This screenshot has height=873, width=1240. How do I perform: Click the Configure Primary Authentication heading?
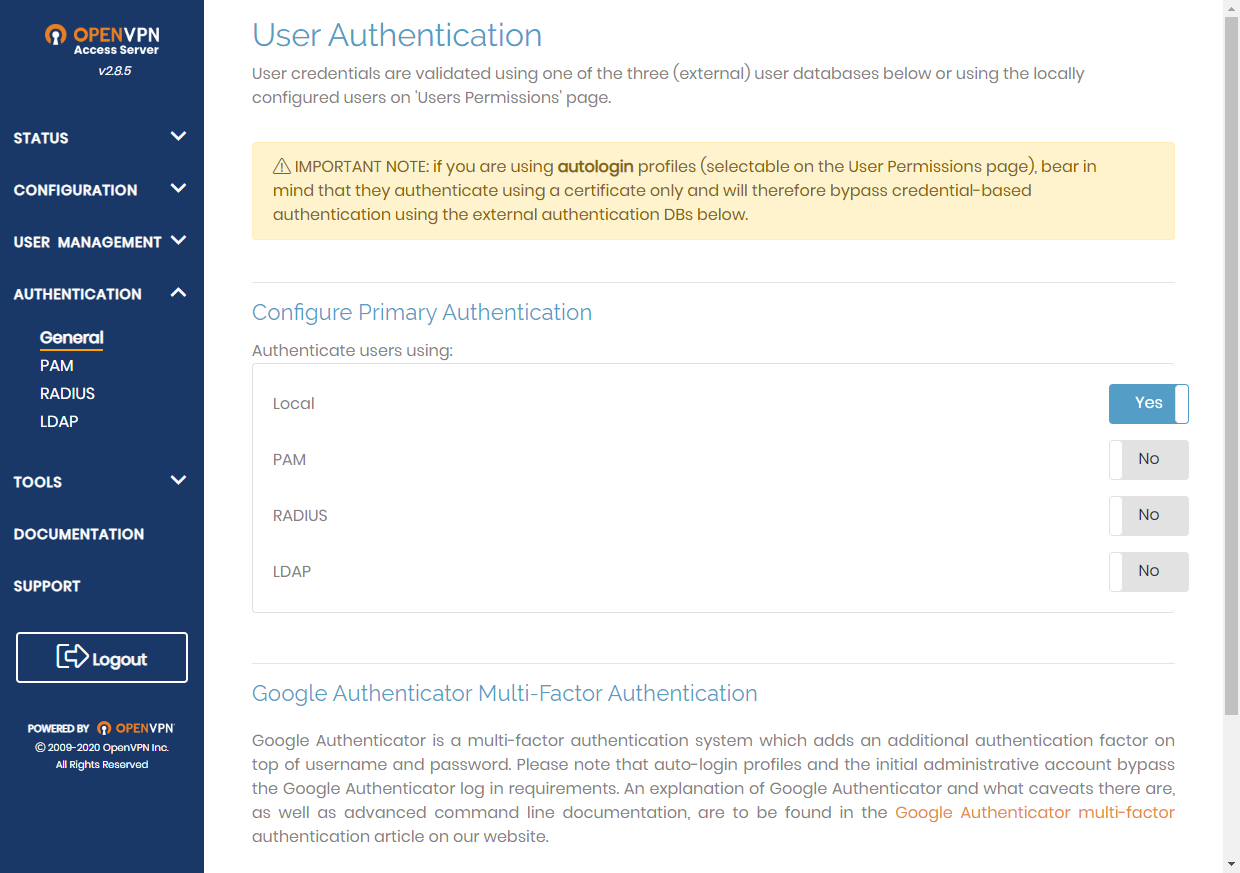[422, 313]
